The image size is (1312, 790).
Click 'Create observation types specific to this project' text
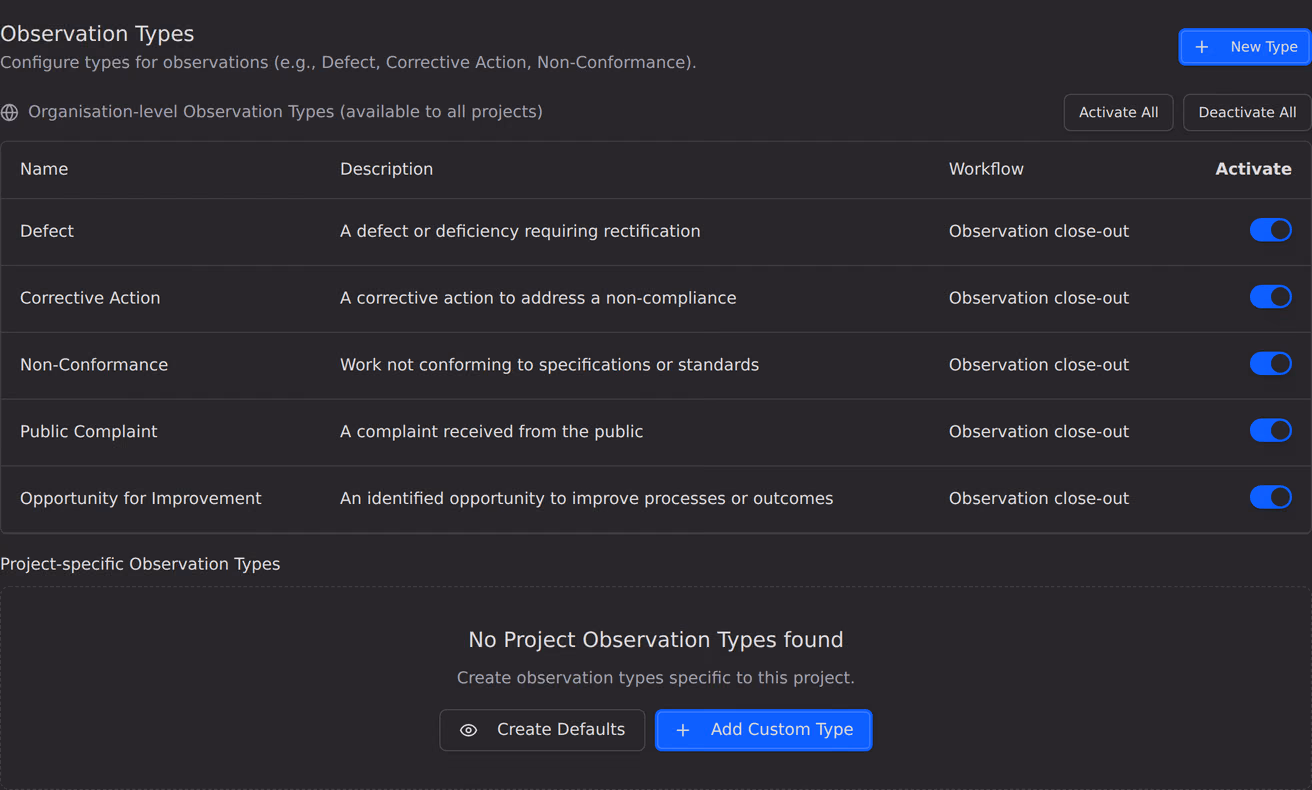point(656,678)
